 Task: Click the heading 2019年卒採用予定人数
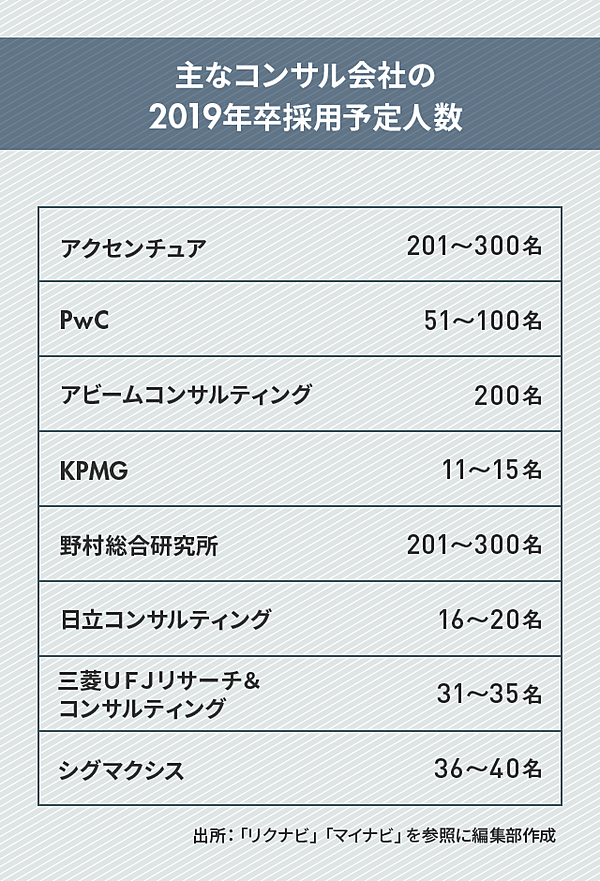300,117
